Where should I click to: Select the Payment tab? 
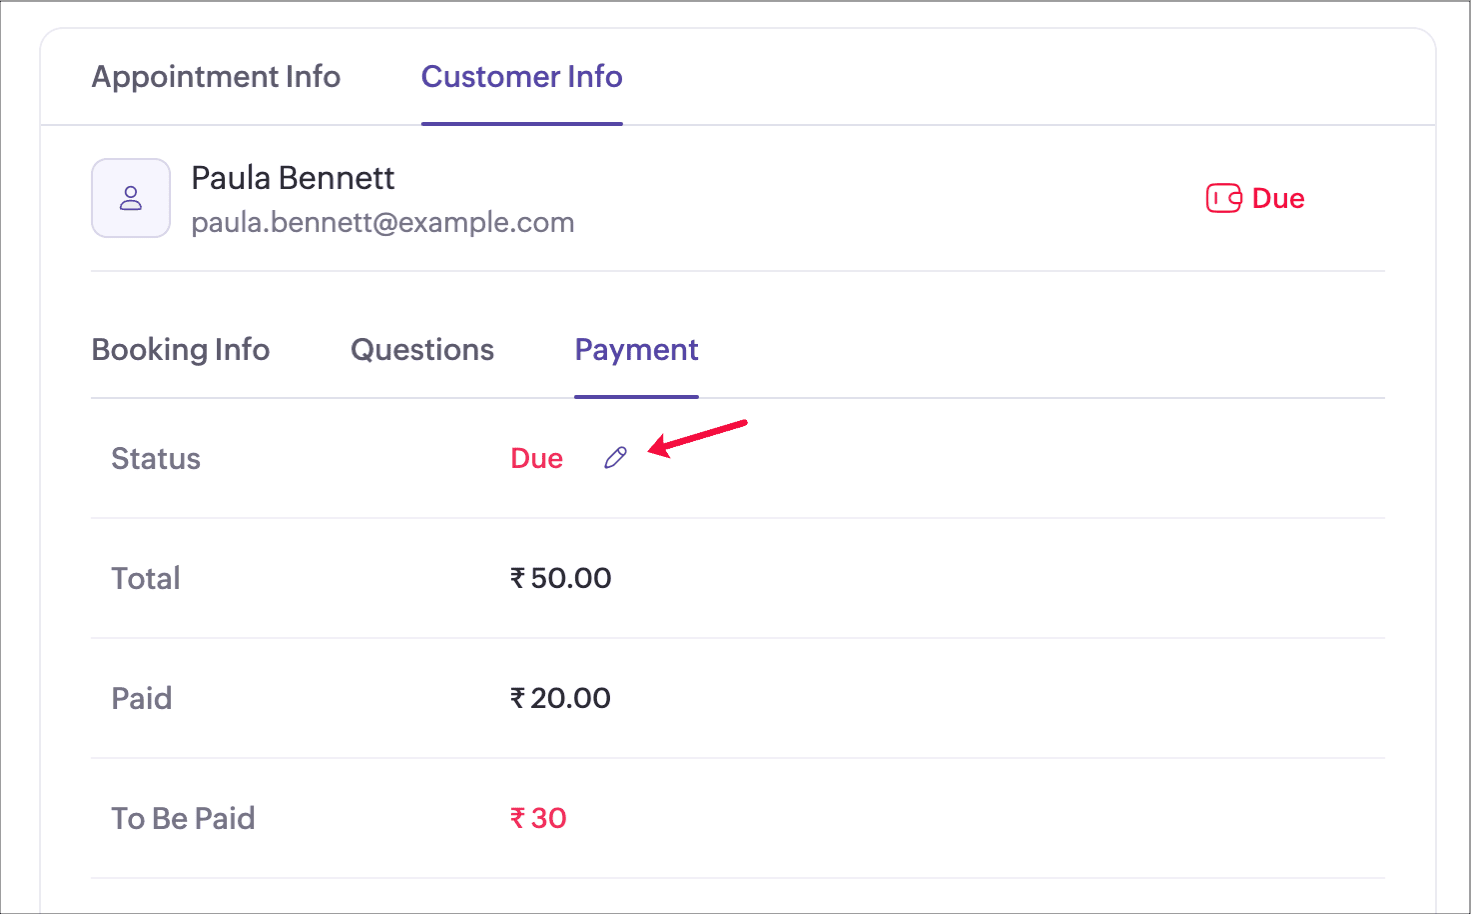click(636, 350)
